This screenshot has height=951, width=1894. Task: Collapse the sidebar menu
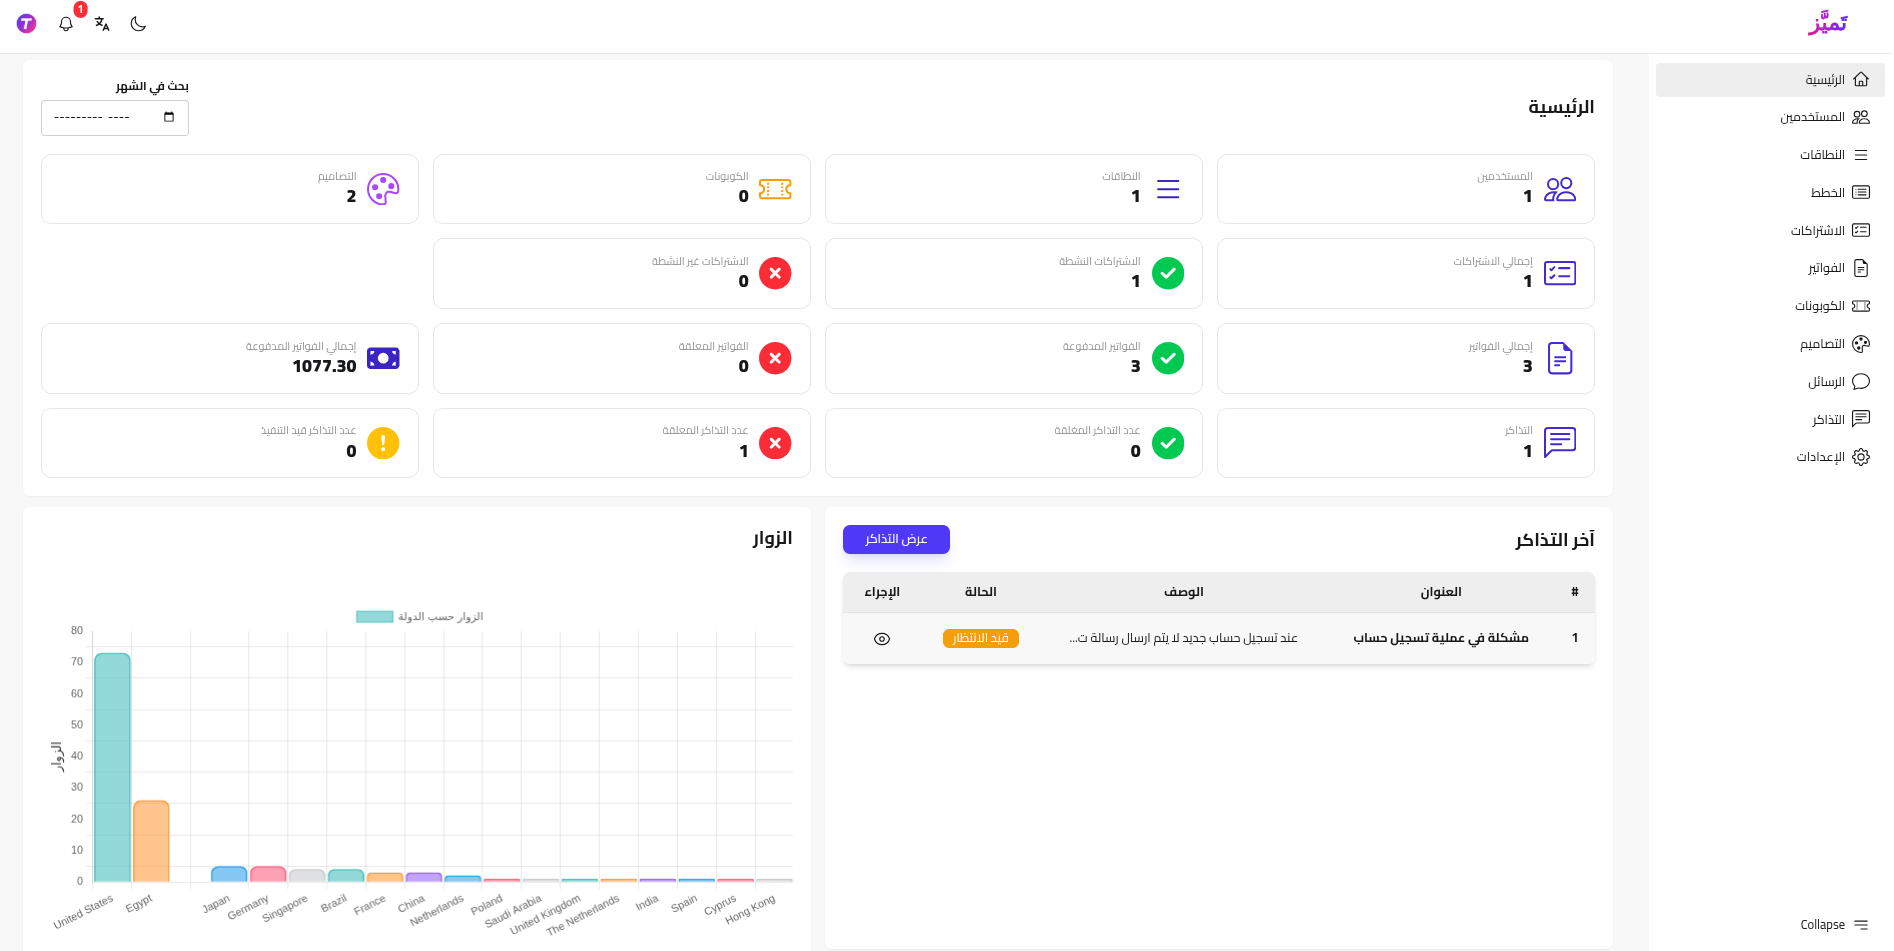point(1834,925)
